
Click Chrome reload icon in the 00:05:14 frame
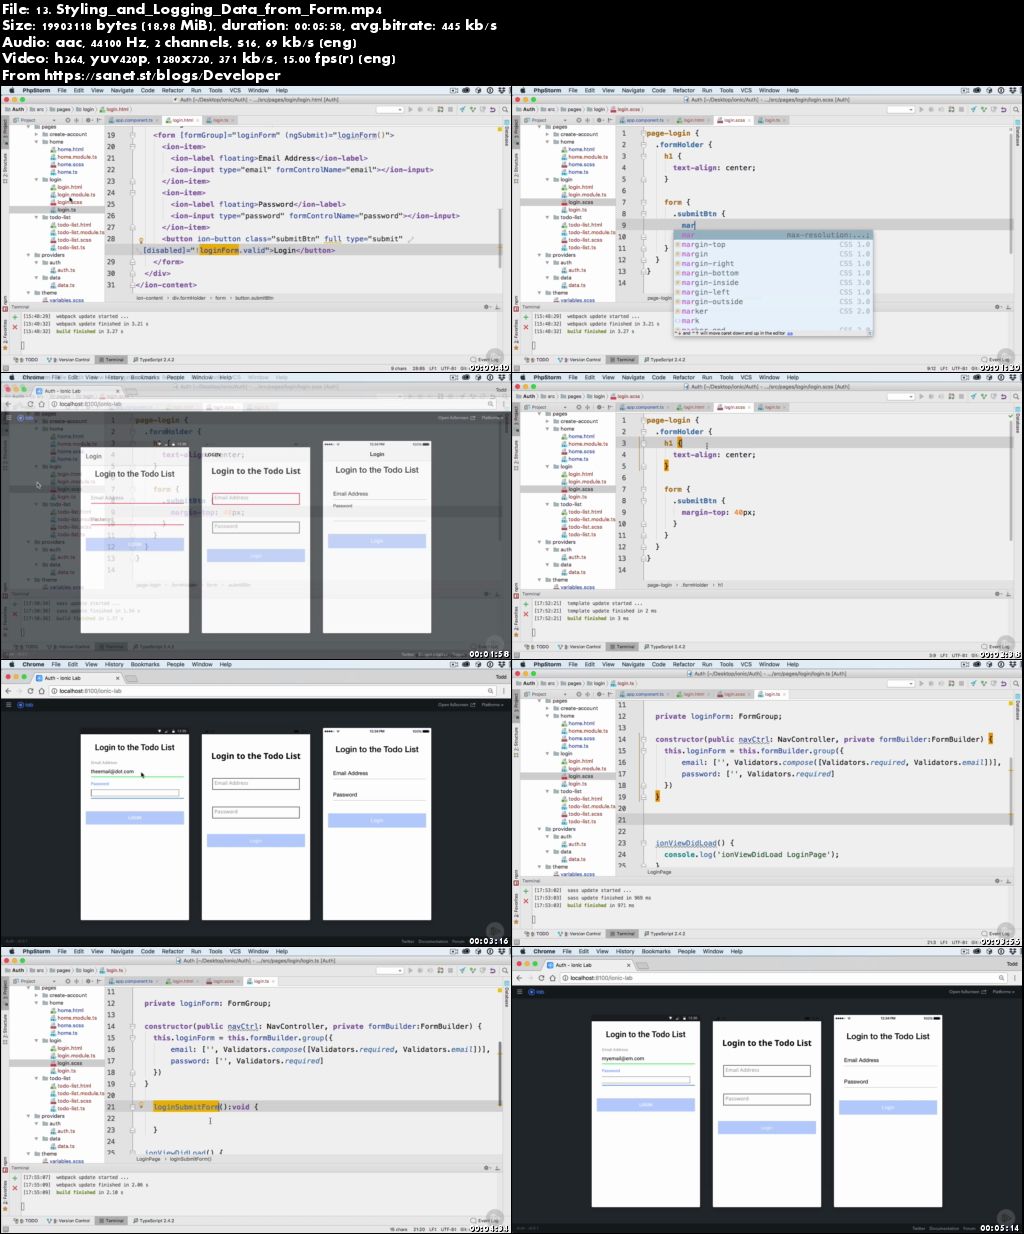541,978
